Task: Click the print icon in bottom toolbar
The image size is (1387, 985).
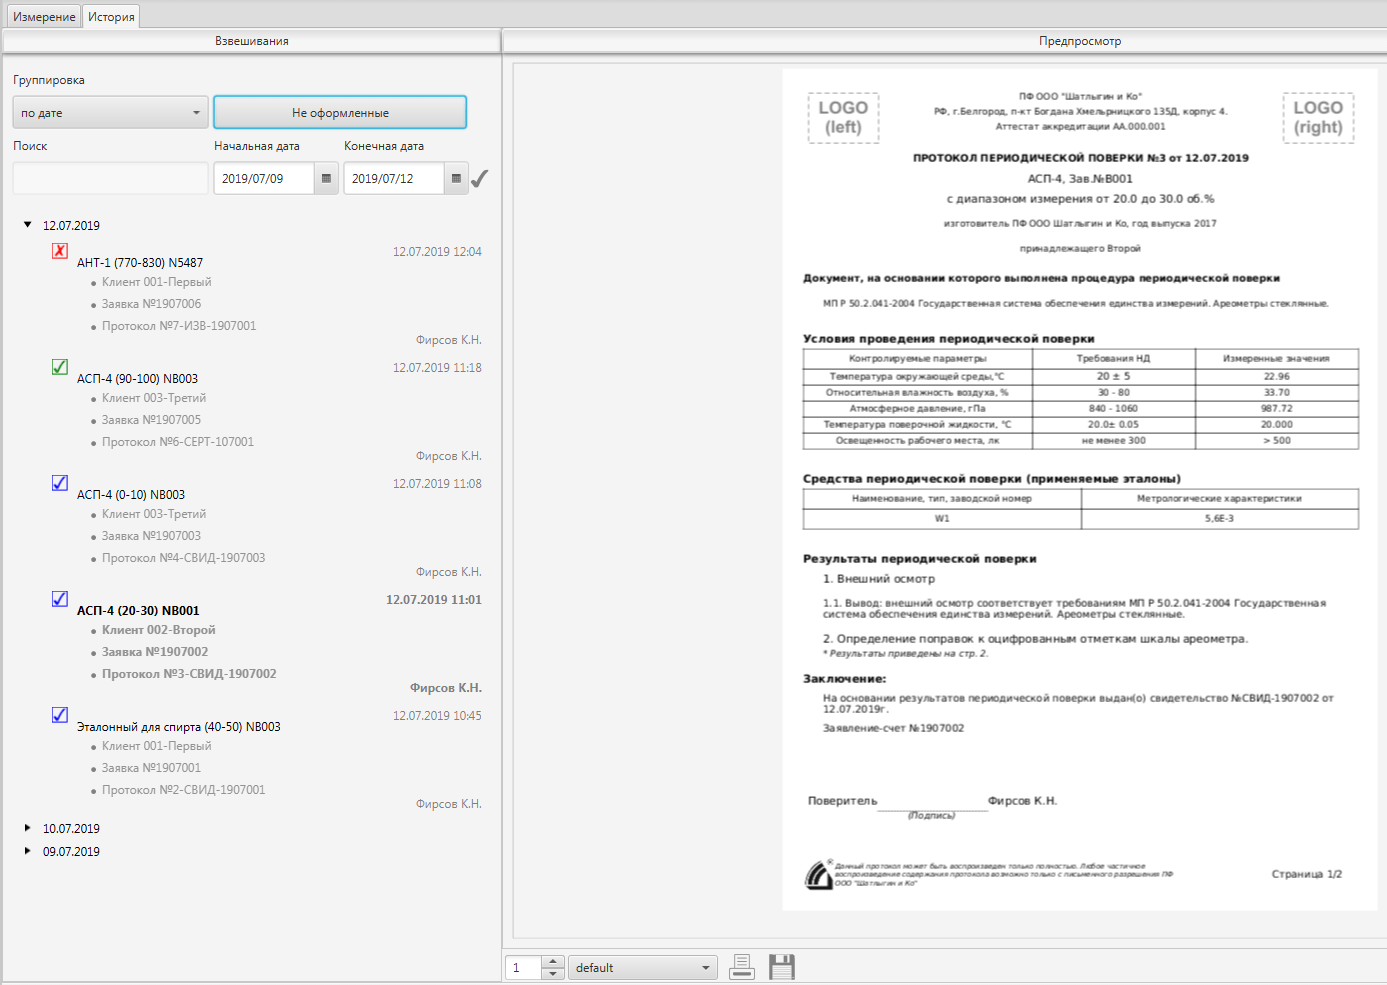Action: coord(741,966)
